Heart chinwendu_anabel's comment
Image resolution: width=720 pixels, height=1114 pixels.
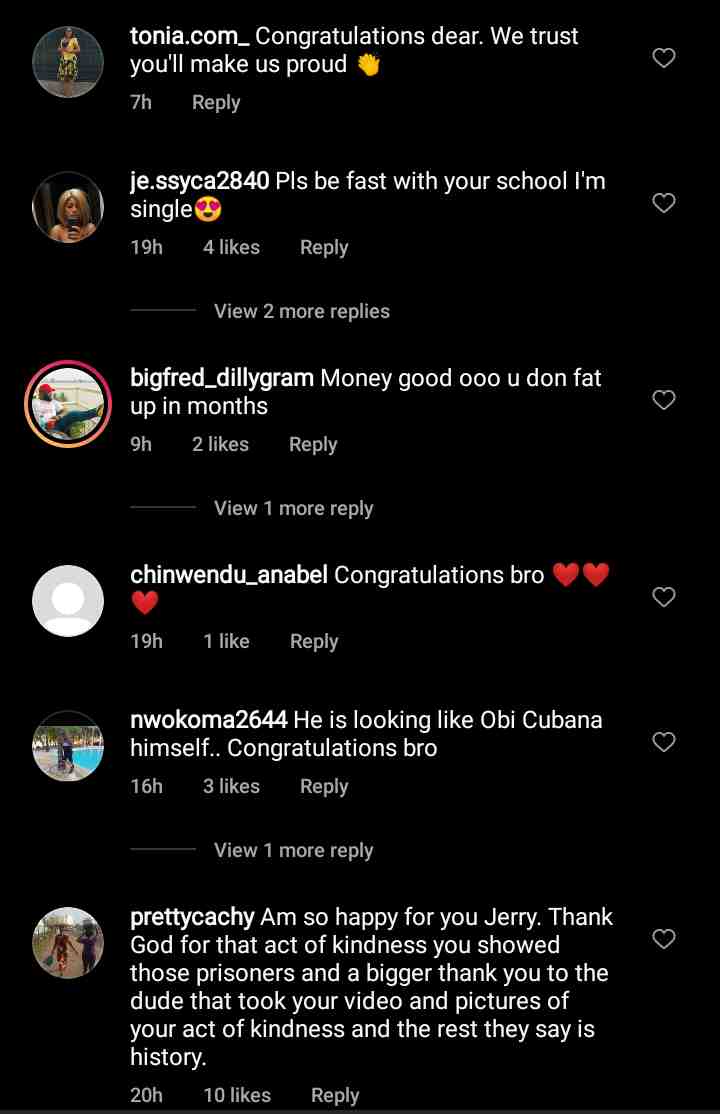664,598
